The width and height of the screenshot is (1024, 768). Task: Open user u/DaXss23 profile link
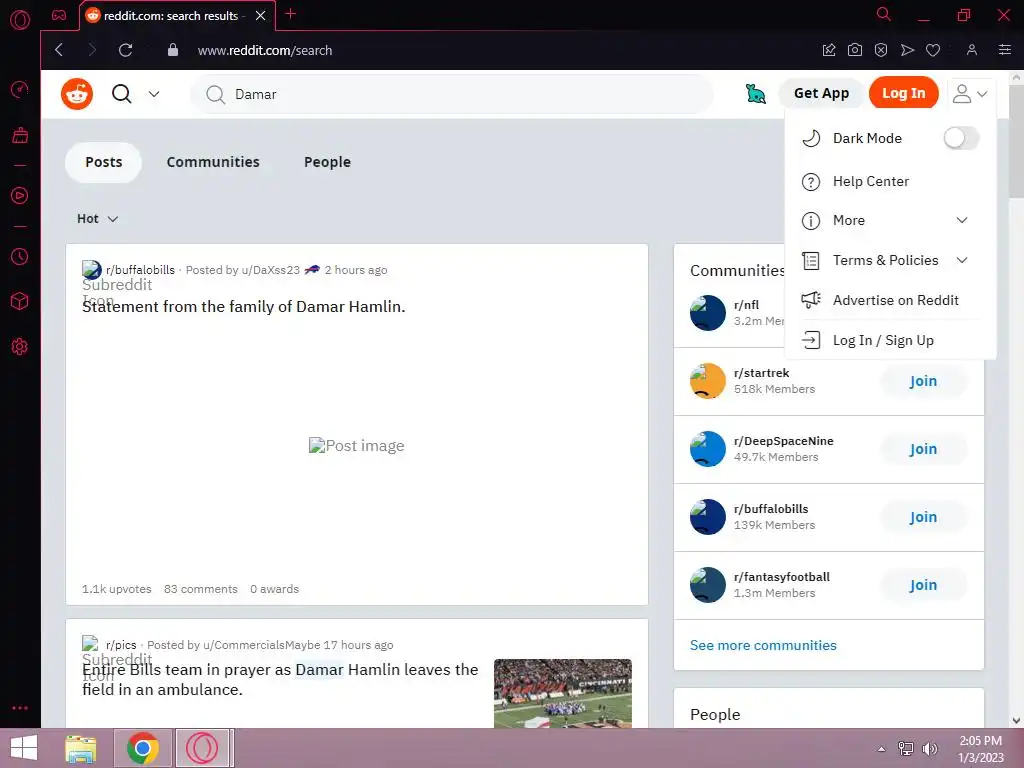(270, 270)
